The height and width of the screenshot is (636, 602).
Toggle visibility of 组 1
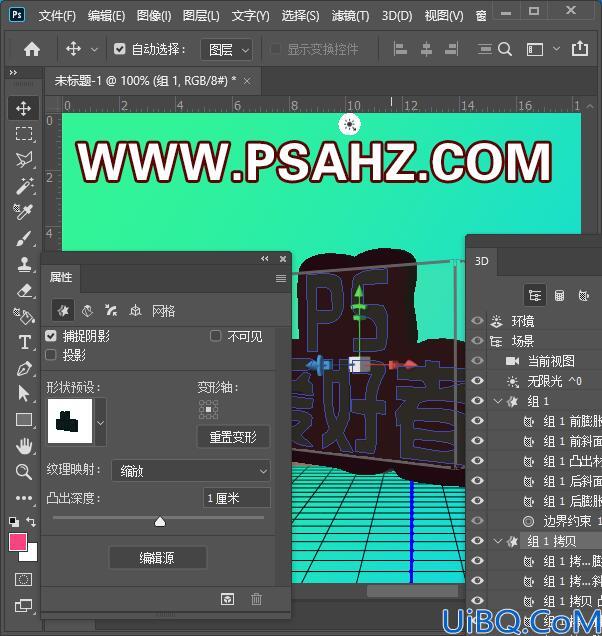477,401
